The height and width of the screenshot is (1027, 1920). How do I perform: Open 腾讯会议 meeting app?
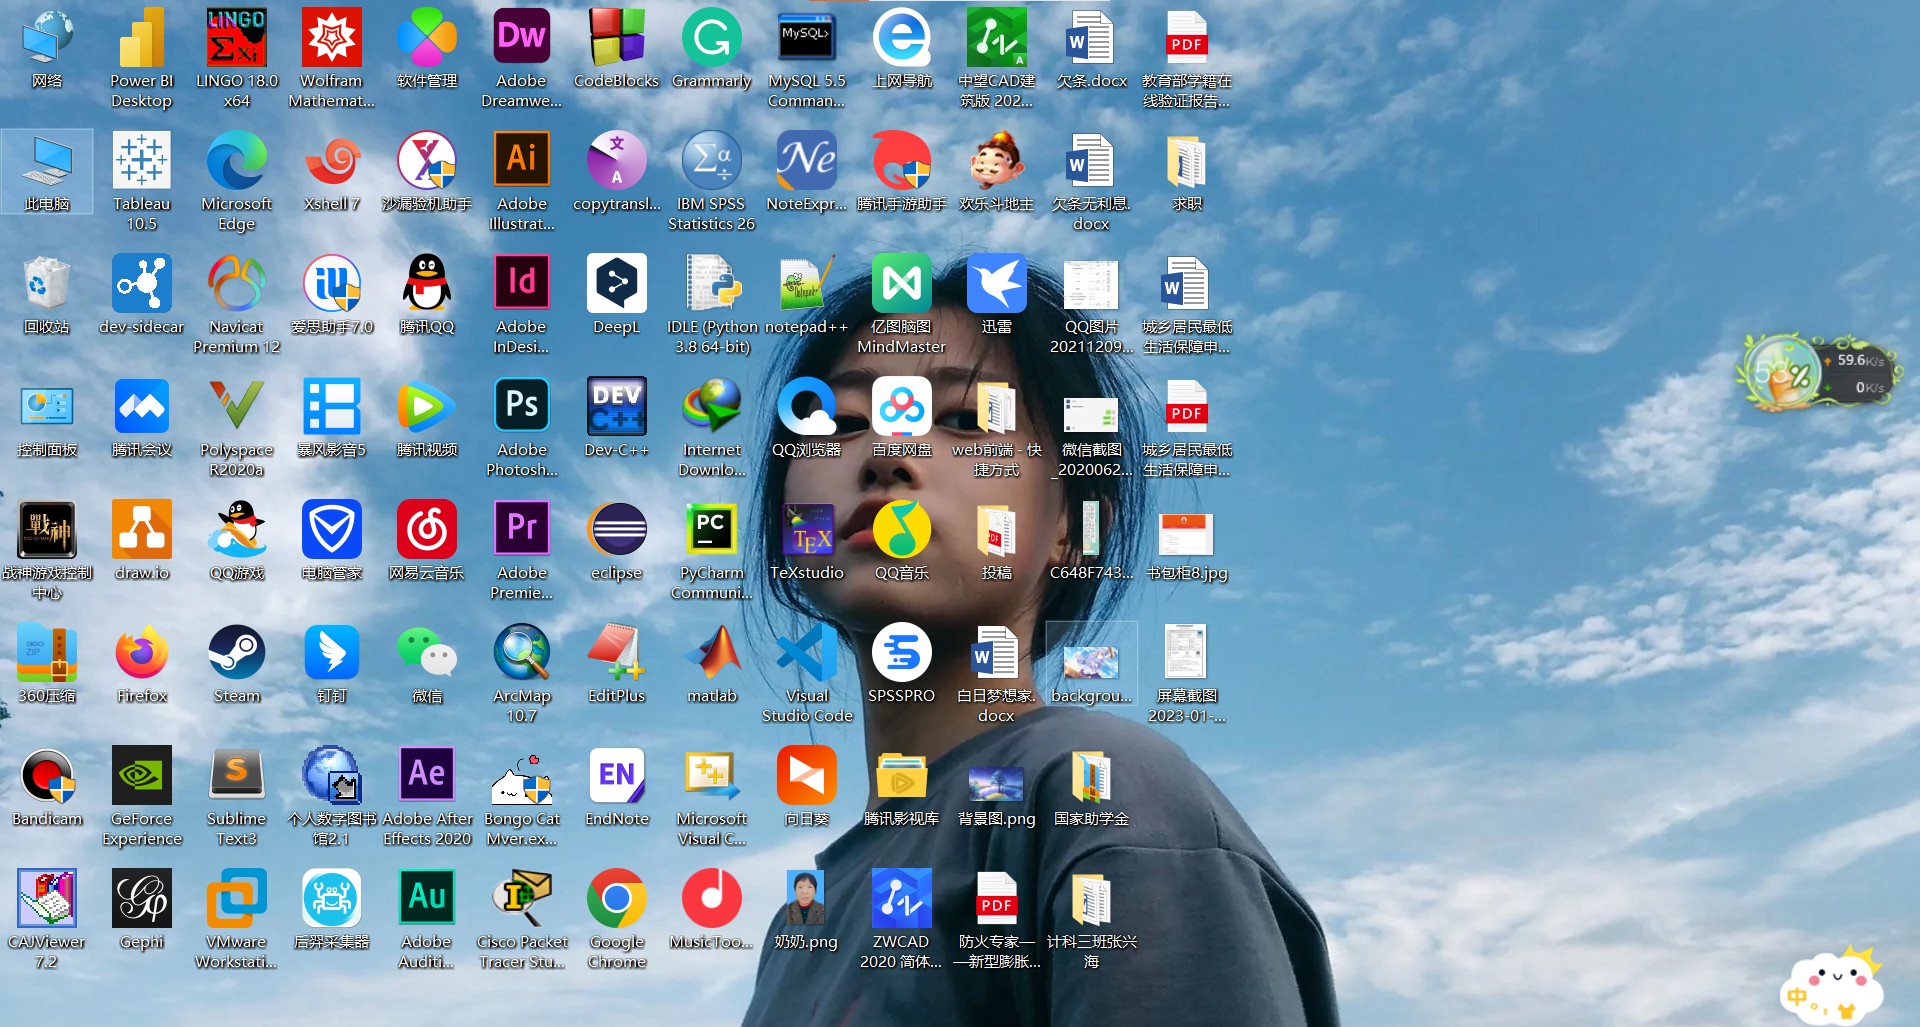pyautogui.click(x=141, y=407)
